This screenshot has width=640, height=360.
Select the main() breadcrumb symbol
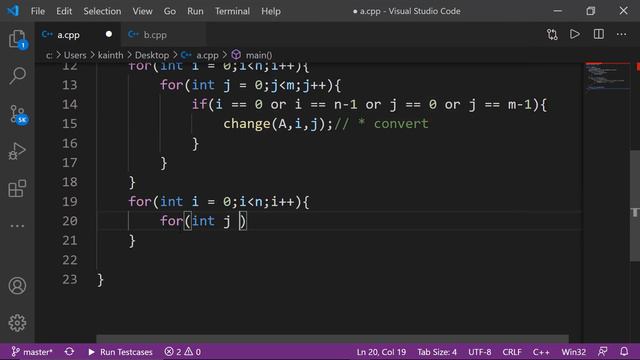point(259,55)
